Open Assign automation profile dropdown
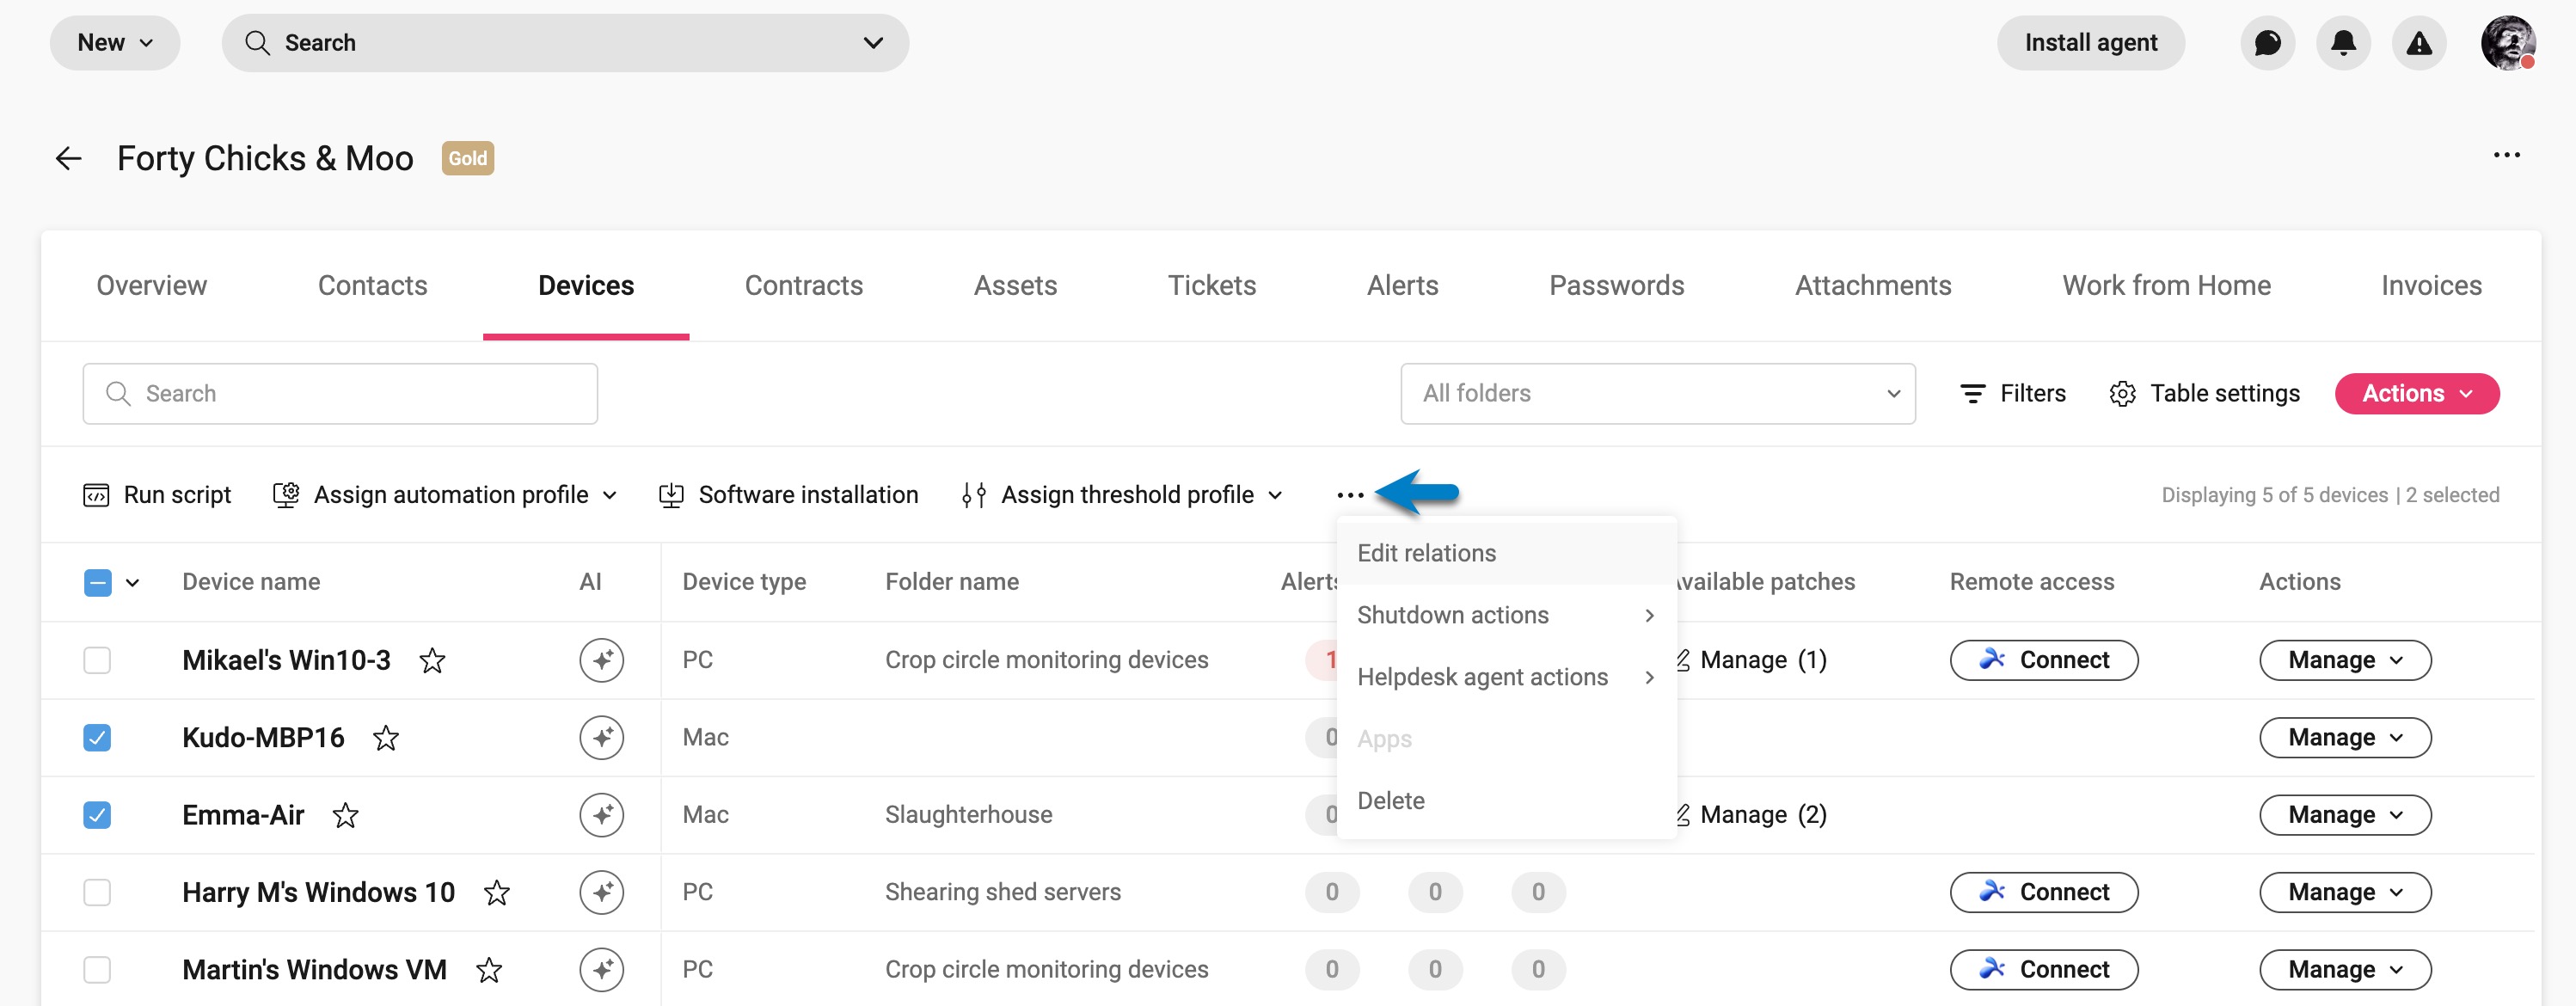Image resolution: width=2576 pixels, height=1006 pixels. click(445, 495)
